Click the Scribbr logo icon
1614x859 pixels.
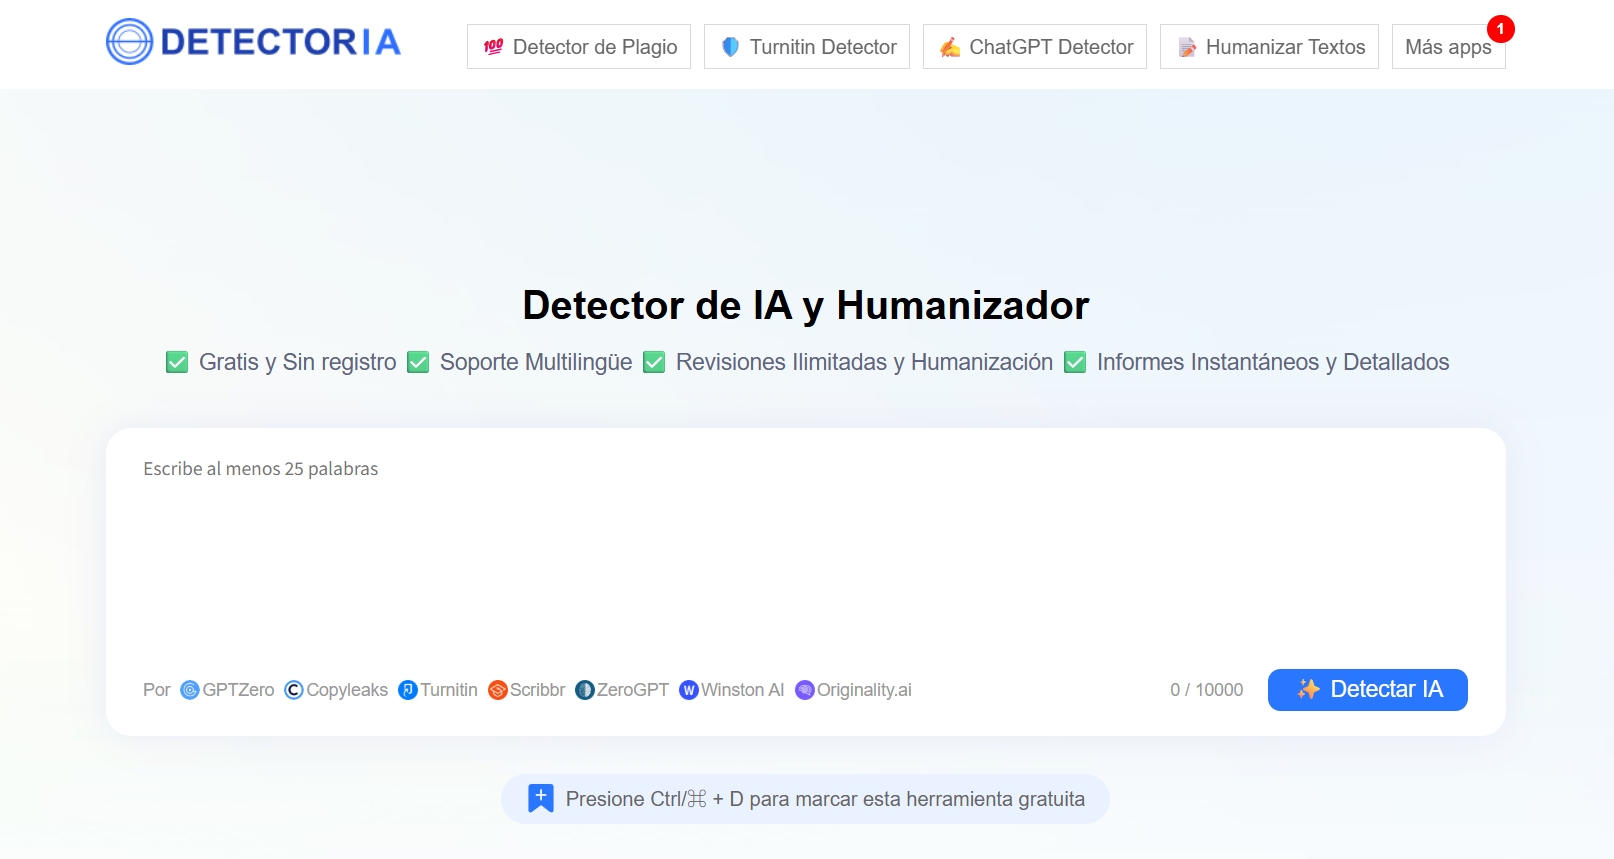pyautogui.click(x=498, y=690)
